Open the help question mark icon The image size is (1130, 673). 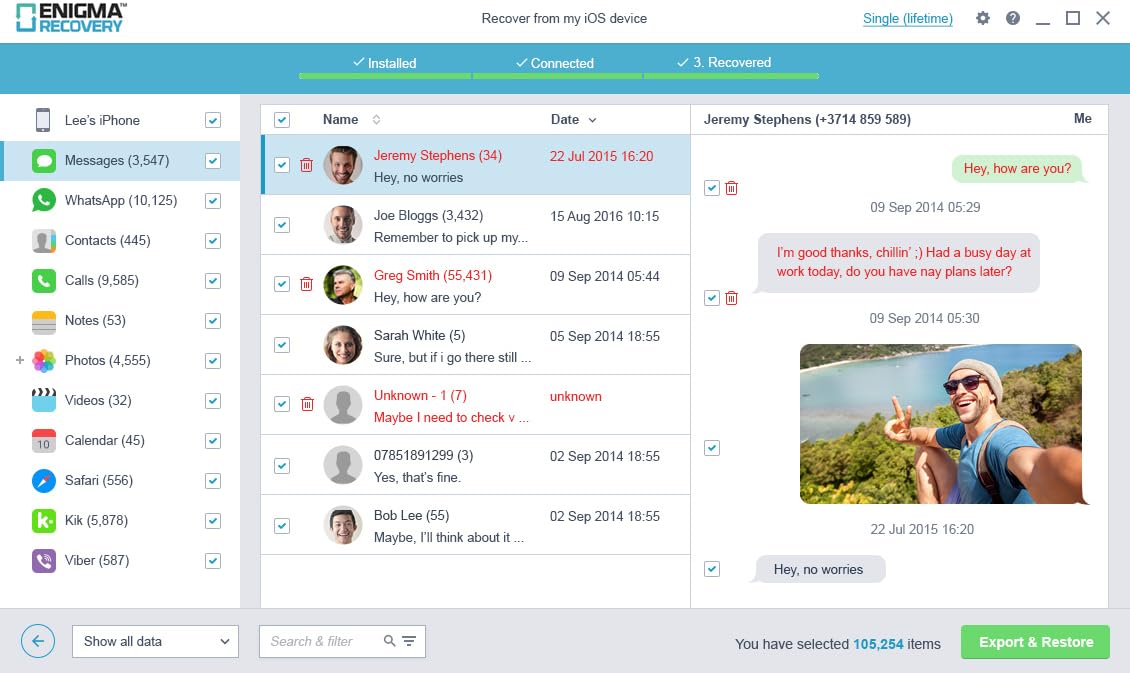[x=1013, y=18]
